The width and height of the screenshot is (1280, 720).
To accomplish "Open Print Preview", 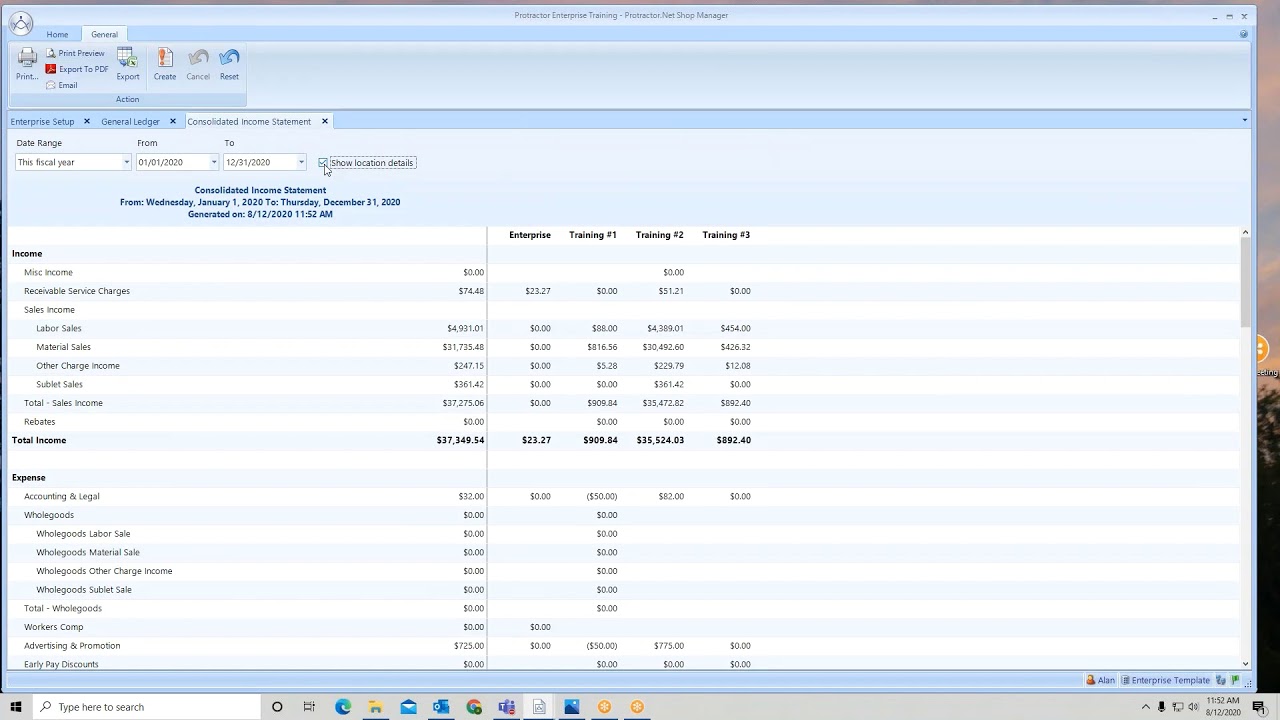I will [x=75, y=53].
